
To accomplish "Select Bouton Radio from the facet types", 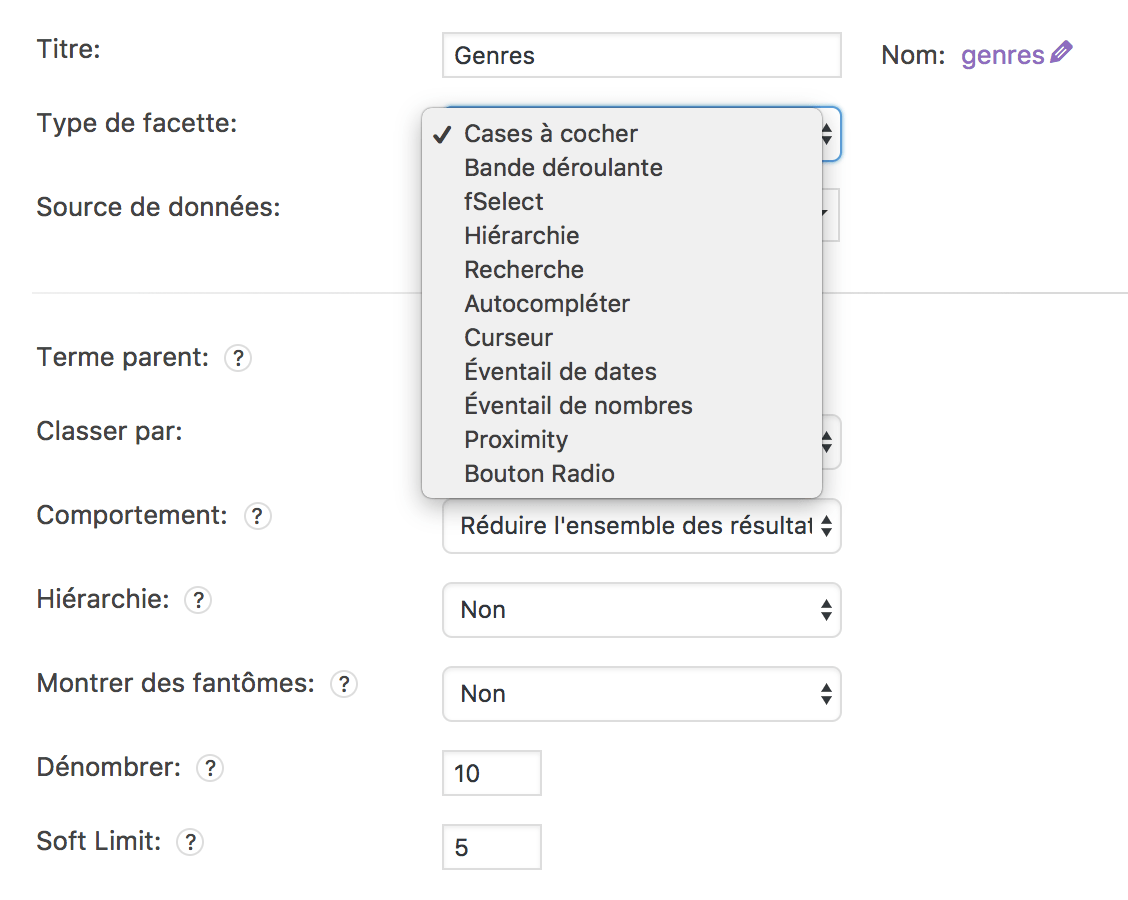I will tap(539, 473).
